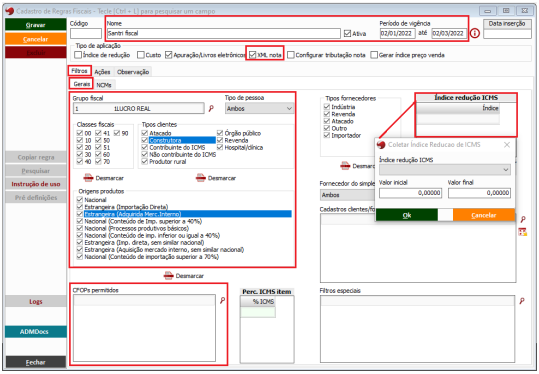Enable Índice de redução checkbox
The width and height of the screenshot is (539, 374).
pyautogui.click(x=78, y=55)
